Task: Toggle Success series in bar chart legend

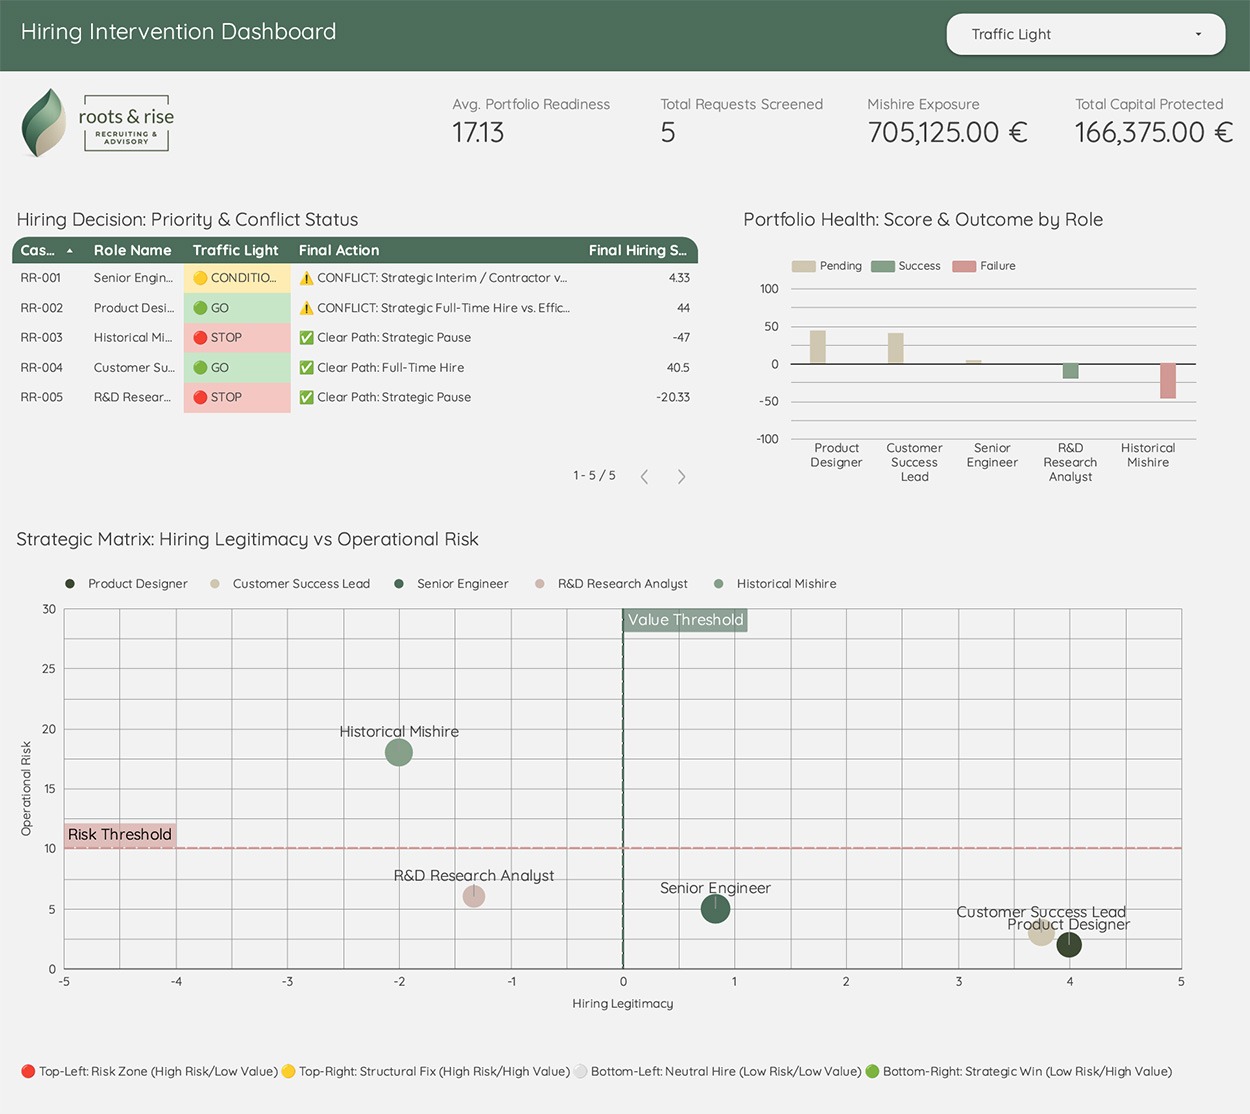Action: tap(906, 266)
